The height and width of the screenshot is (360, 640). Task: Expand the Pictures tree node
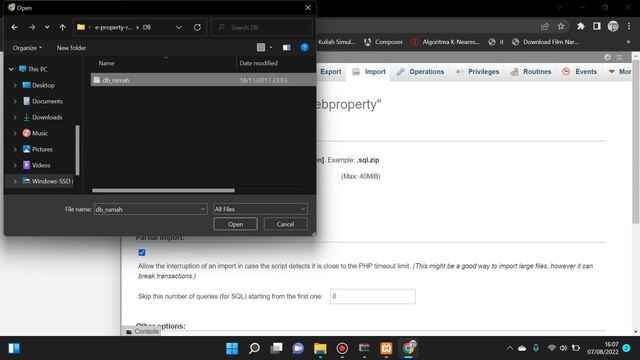click(15, 149)
